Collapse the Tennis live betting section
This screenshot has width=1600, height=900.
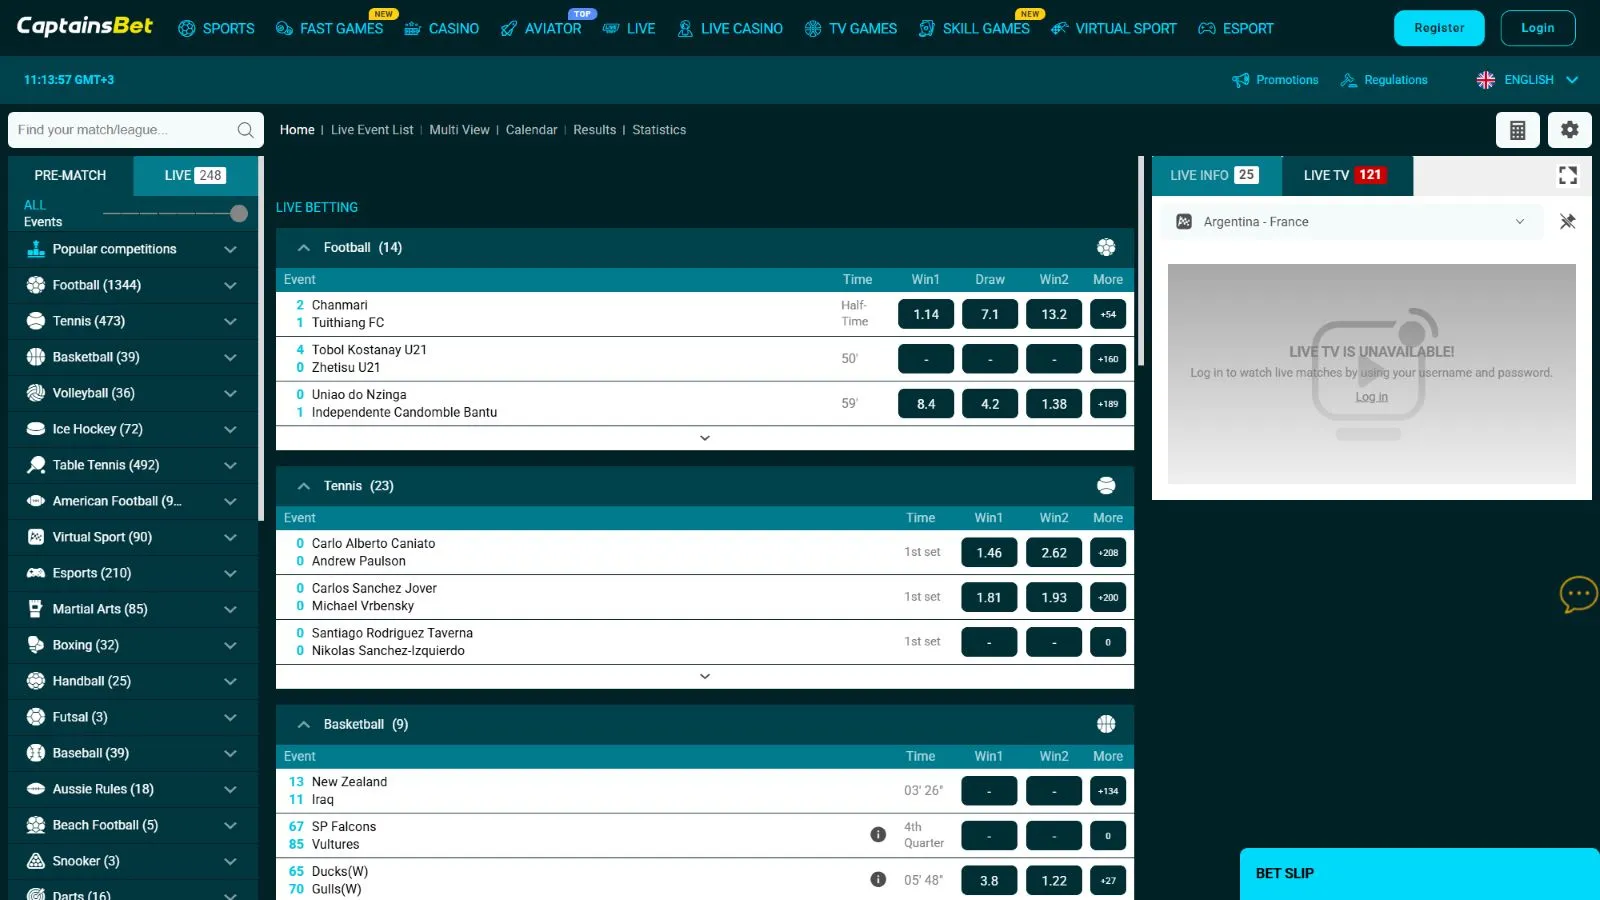(304, 486)
